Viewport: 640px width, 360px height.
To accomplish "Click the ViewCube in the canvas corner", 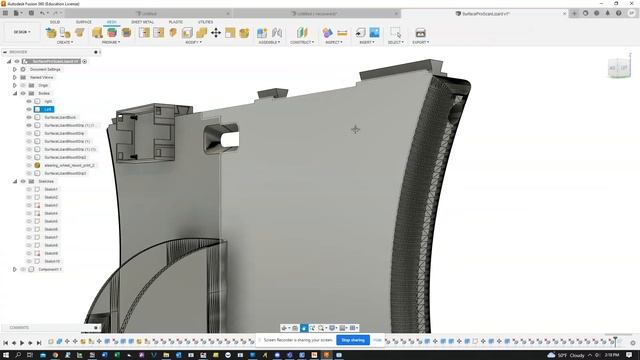I will click(x=619, y=68).
